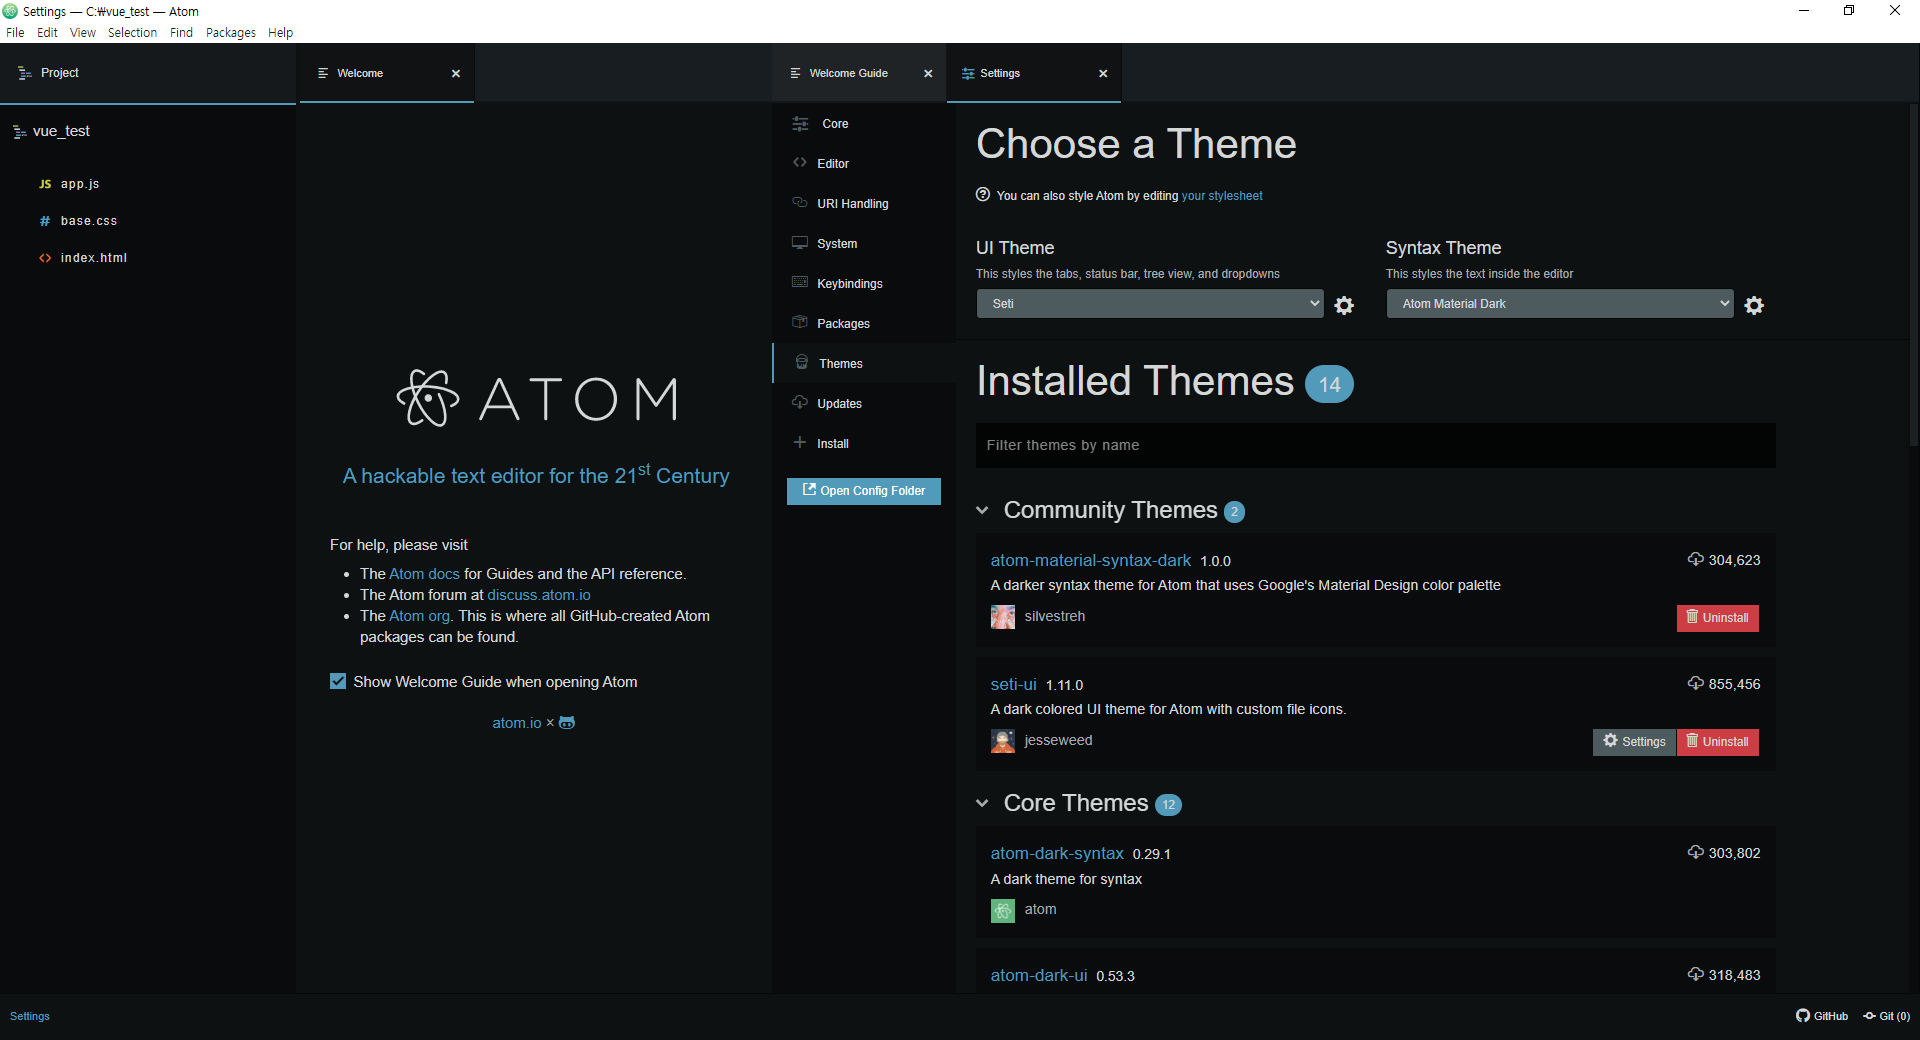
Task: Click the Install plus icon
Action: (x=800, y=443)
